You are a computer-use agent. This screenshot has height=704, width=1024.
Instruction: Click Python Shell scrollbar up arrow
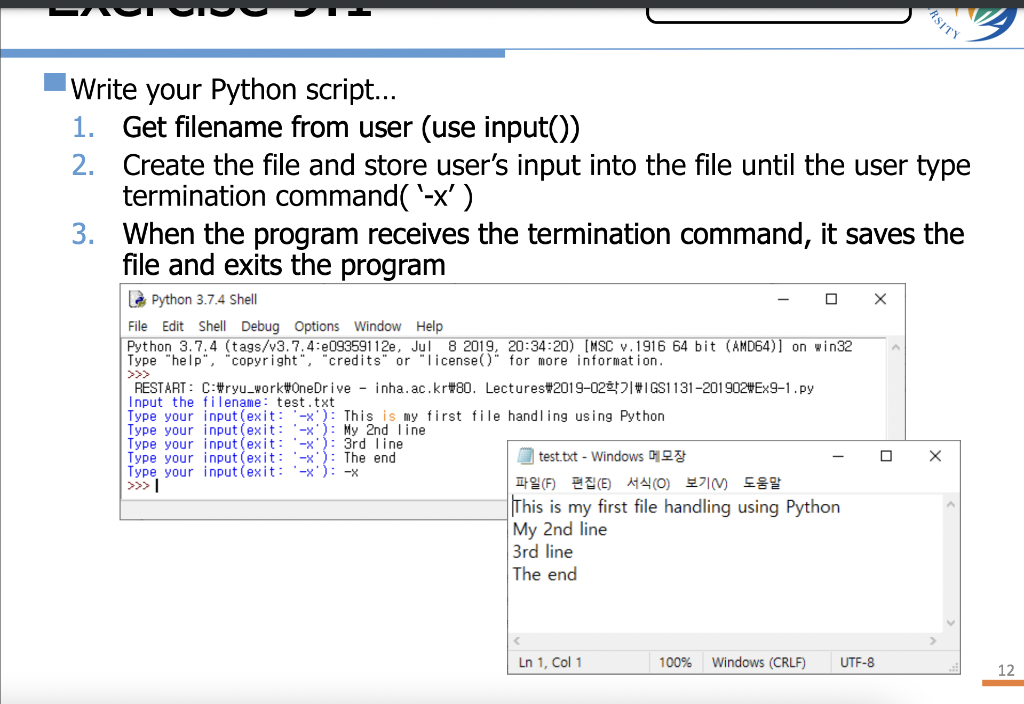[x=896, y=347]
